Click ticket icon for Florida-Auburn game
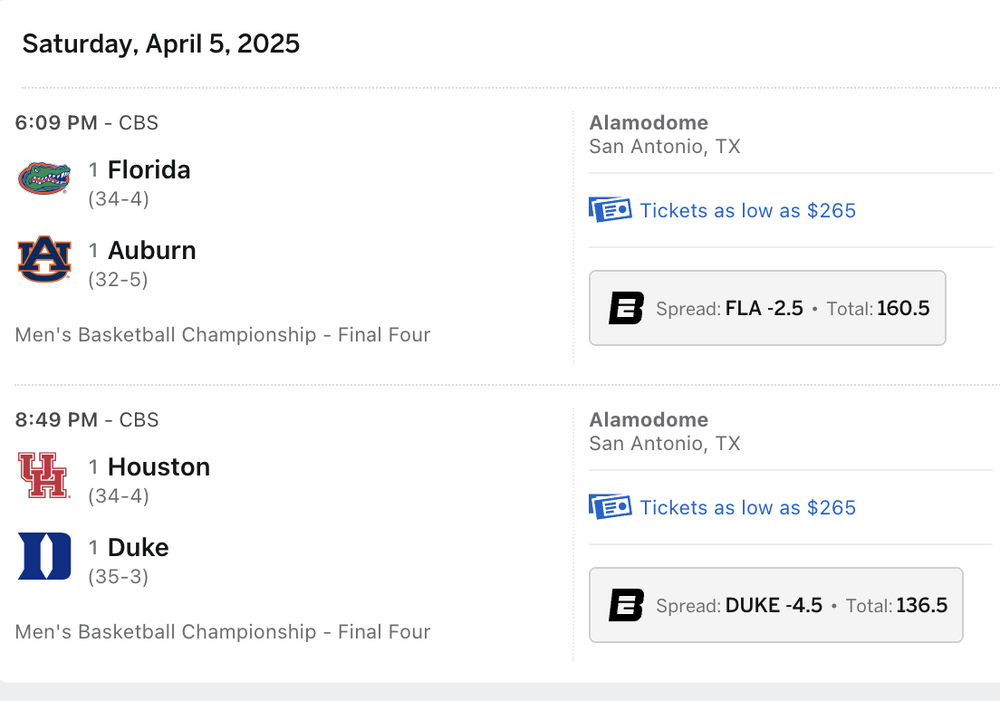Image resolution: width=1000 pixels, height=701 pixels. coord(610,210)
